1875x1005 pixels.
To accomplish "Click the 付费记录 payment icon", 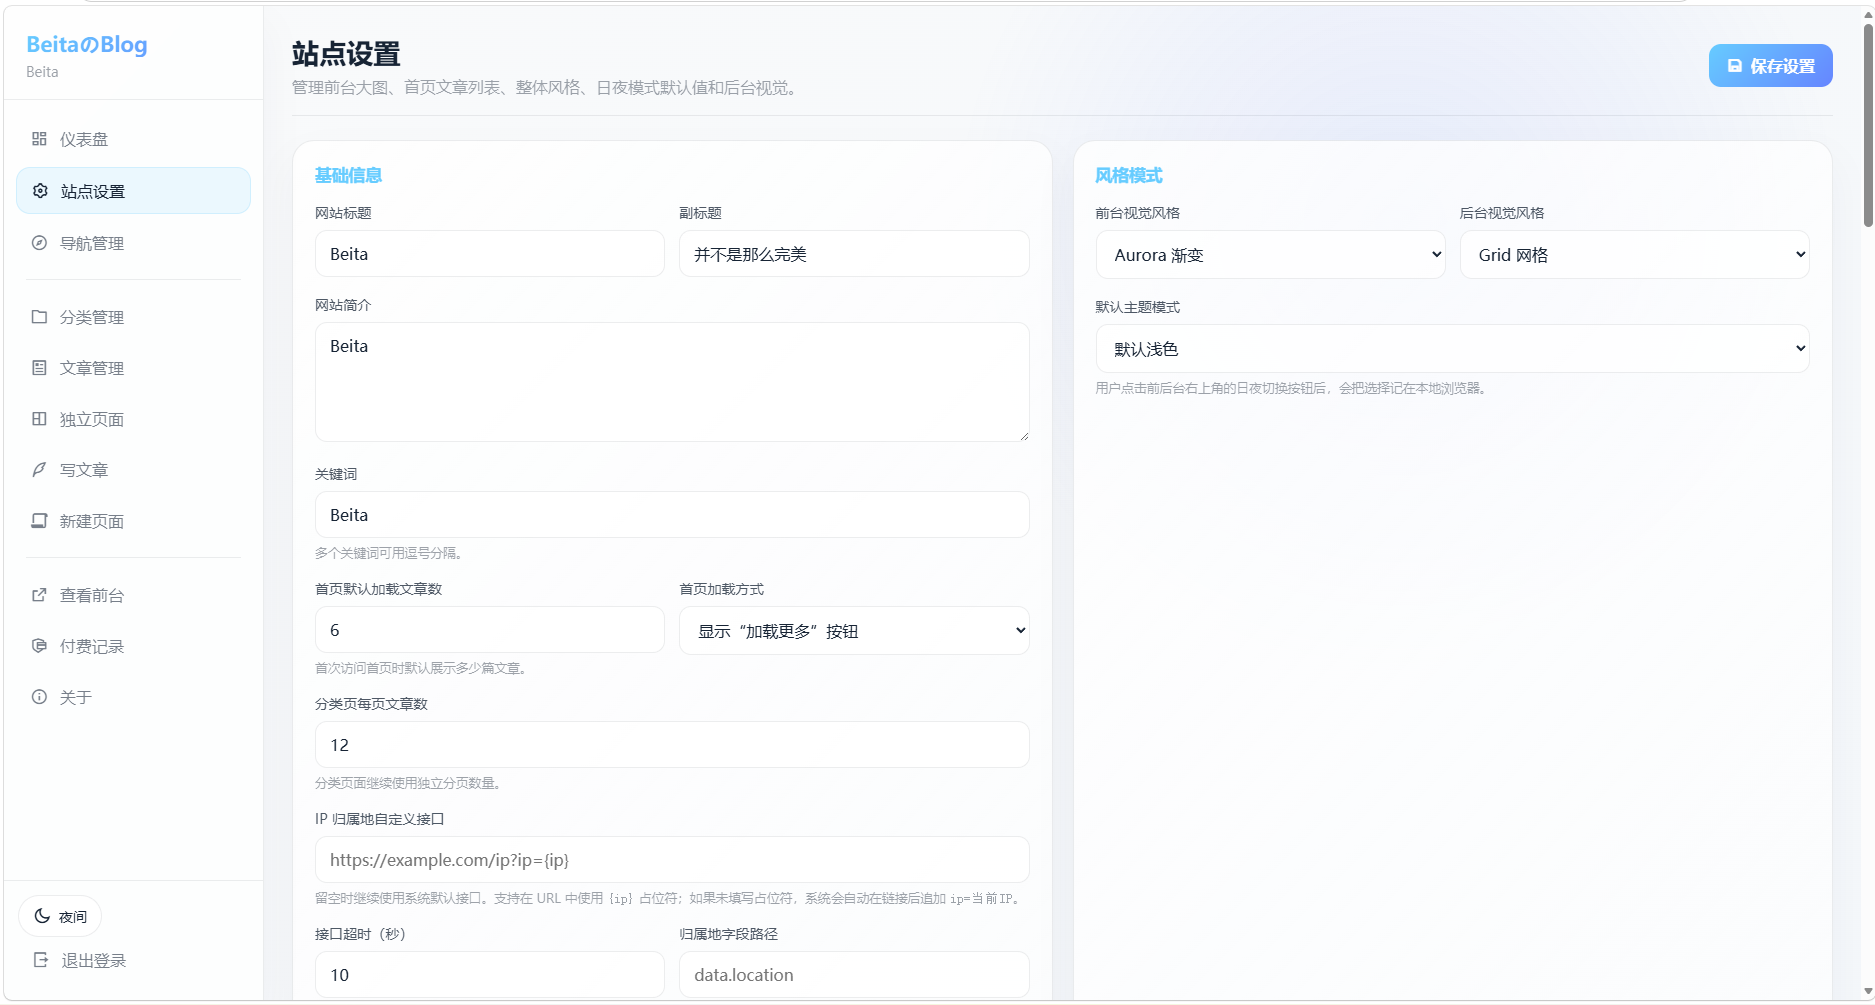I will click(x=39, y=646).
